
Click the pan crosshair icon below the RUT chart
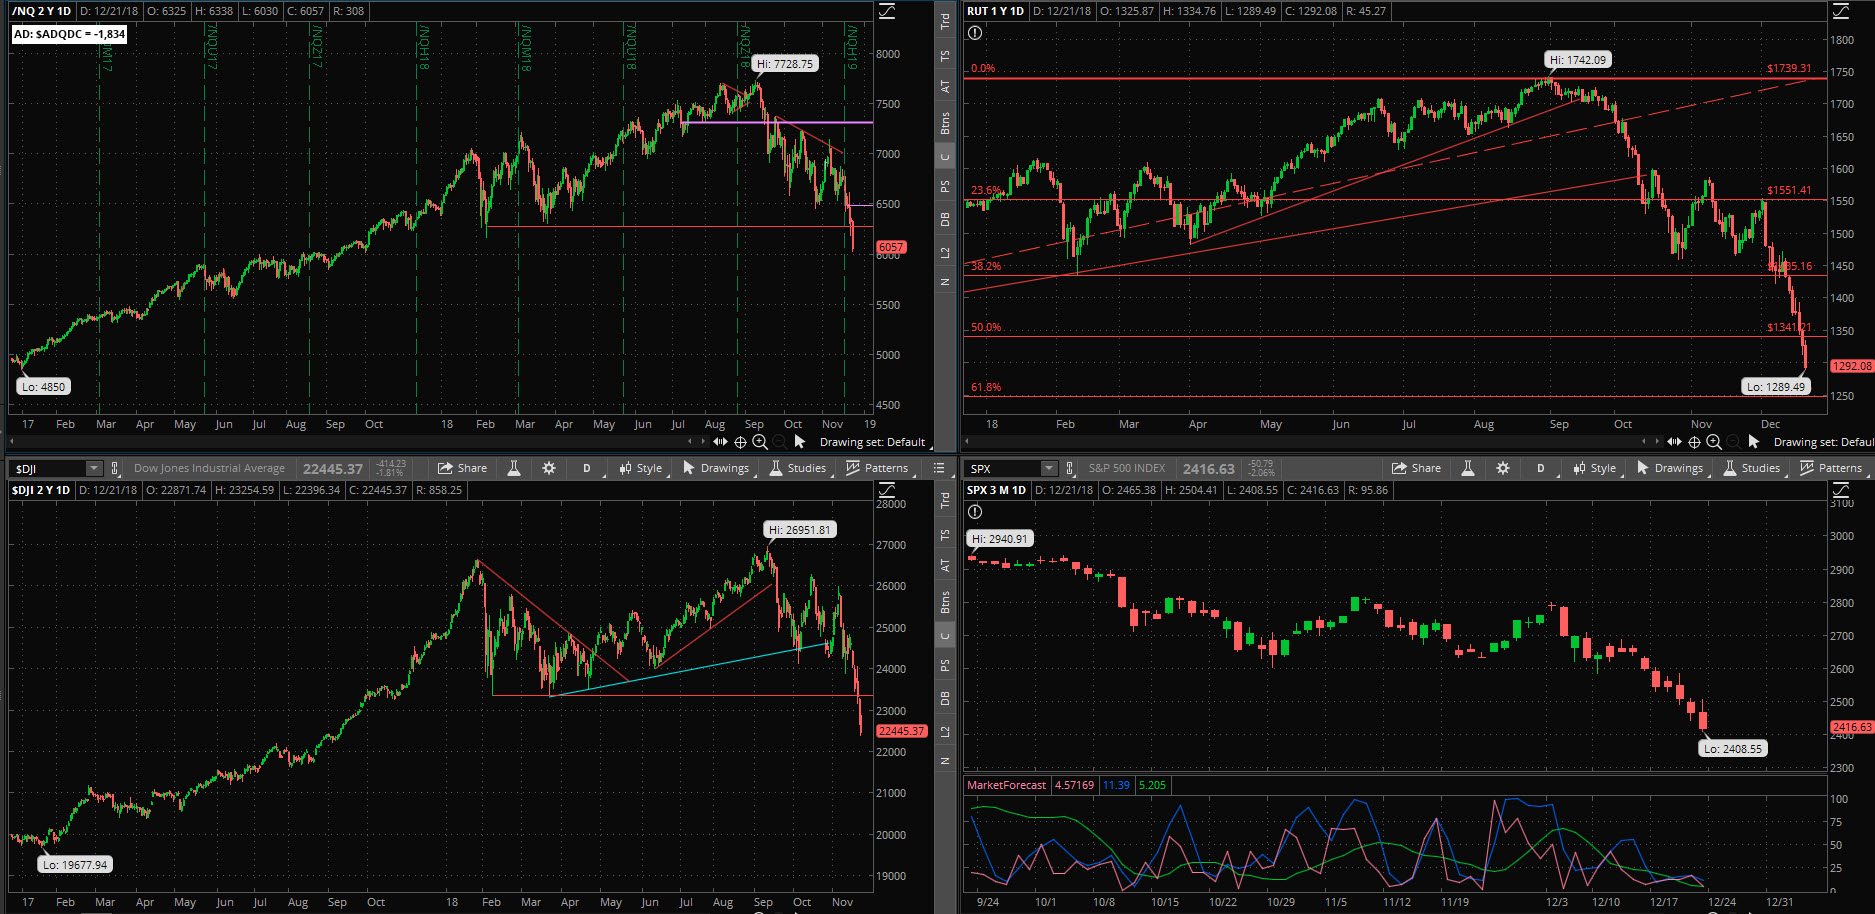(x=1694, y=442)
